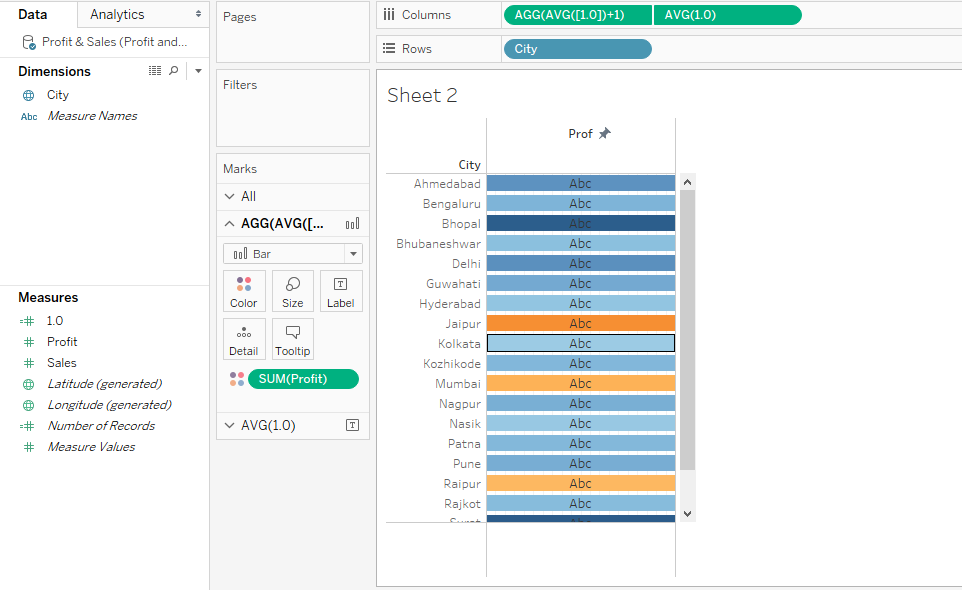Select the Data tab
Viewport: 962px width, 590px height.
tap(33, 14)
